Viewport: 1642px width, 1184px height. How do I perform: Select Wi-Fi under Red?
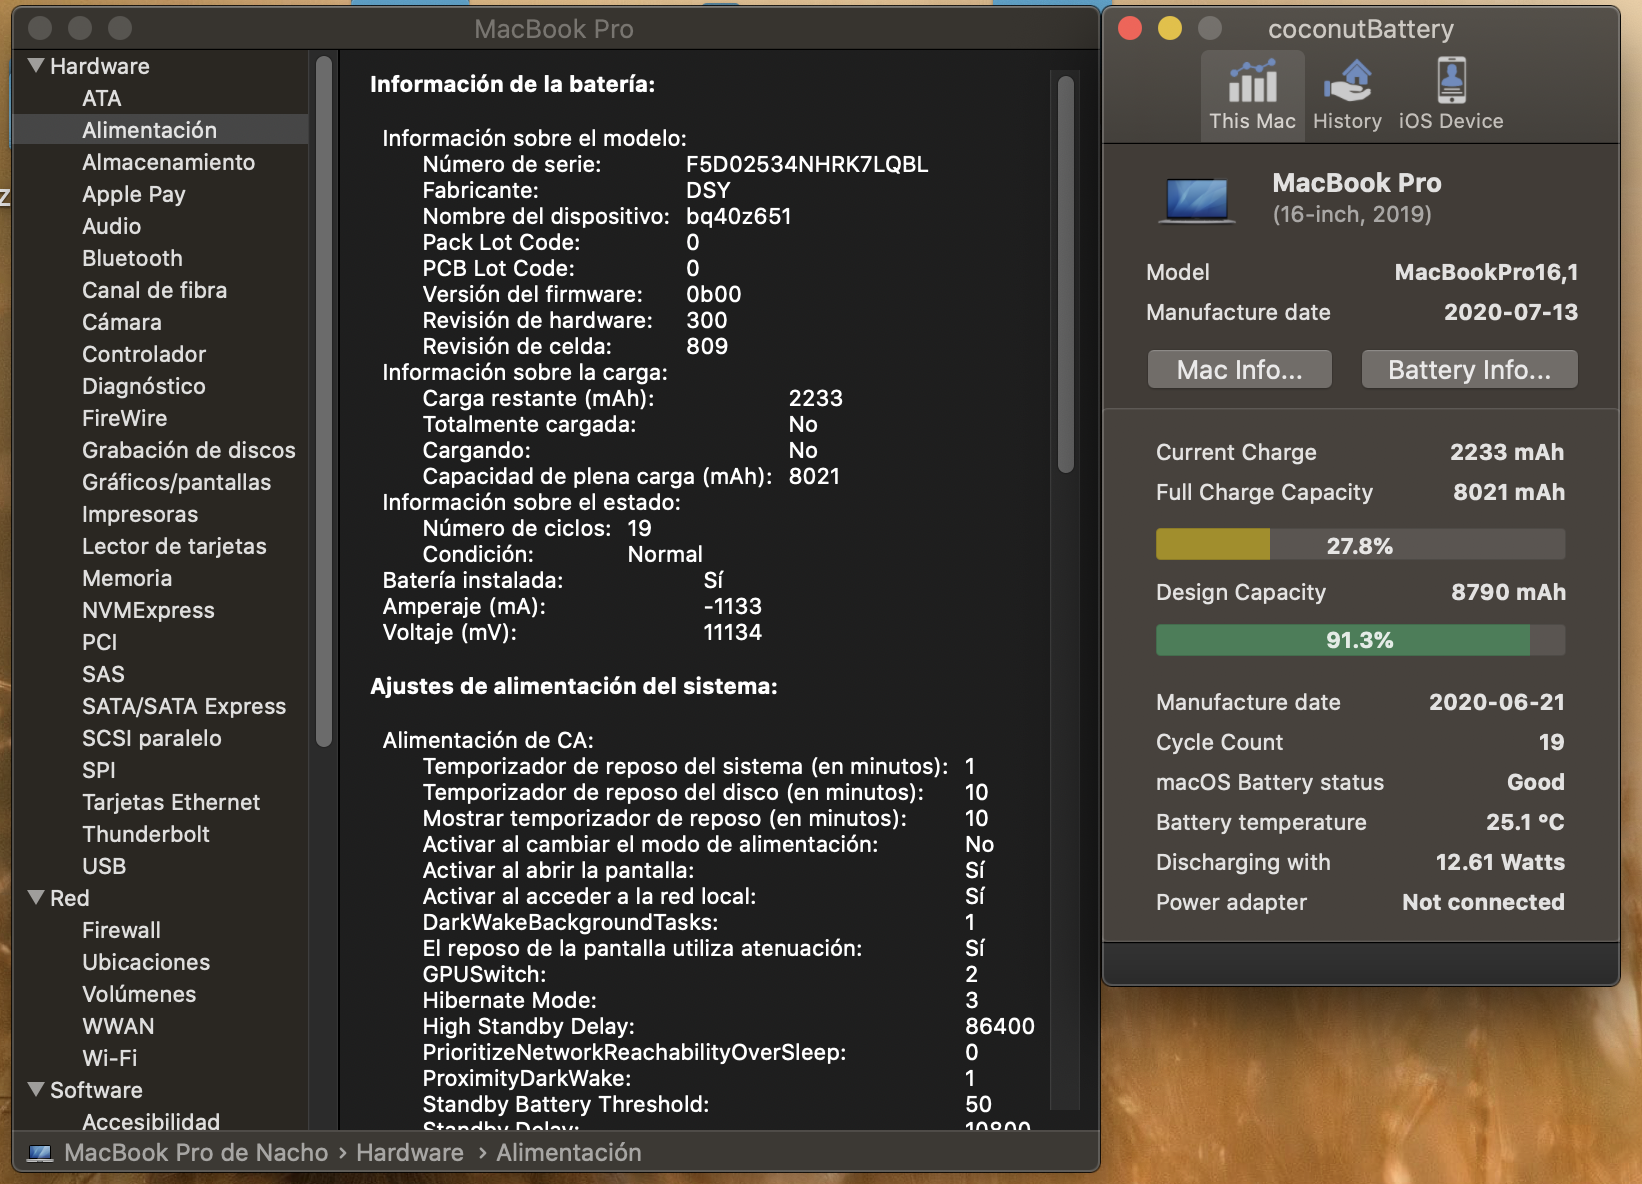point(109,1058)
